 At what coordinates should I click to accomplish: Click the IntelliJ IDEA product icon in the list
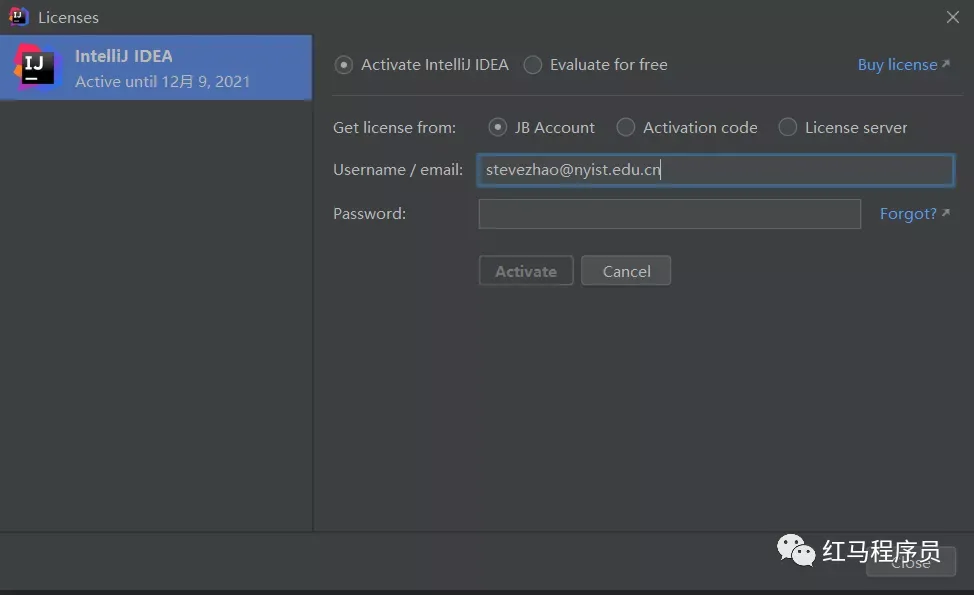point(38,67)
